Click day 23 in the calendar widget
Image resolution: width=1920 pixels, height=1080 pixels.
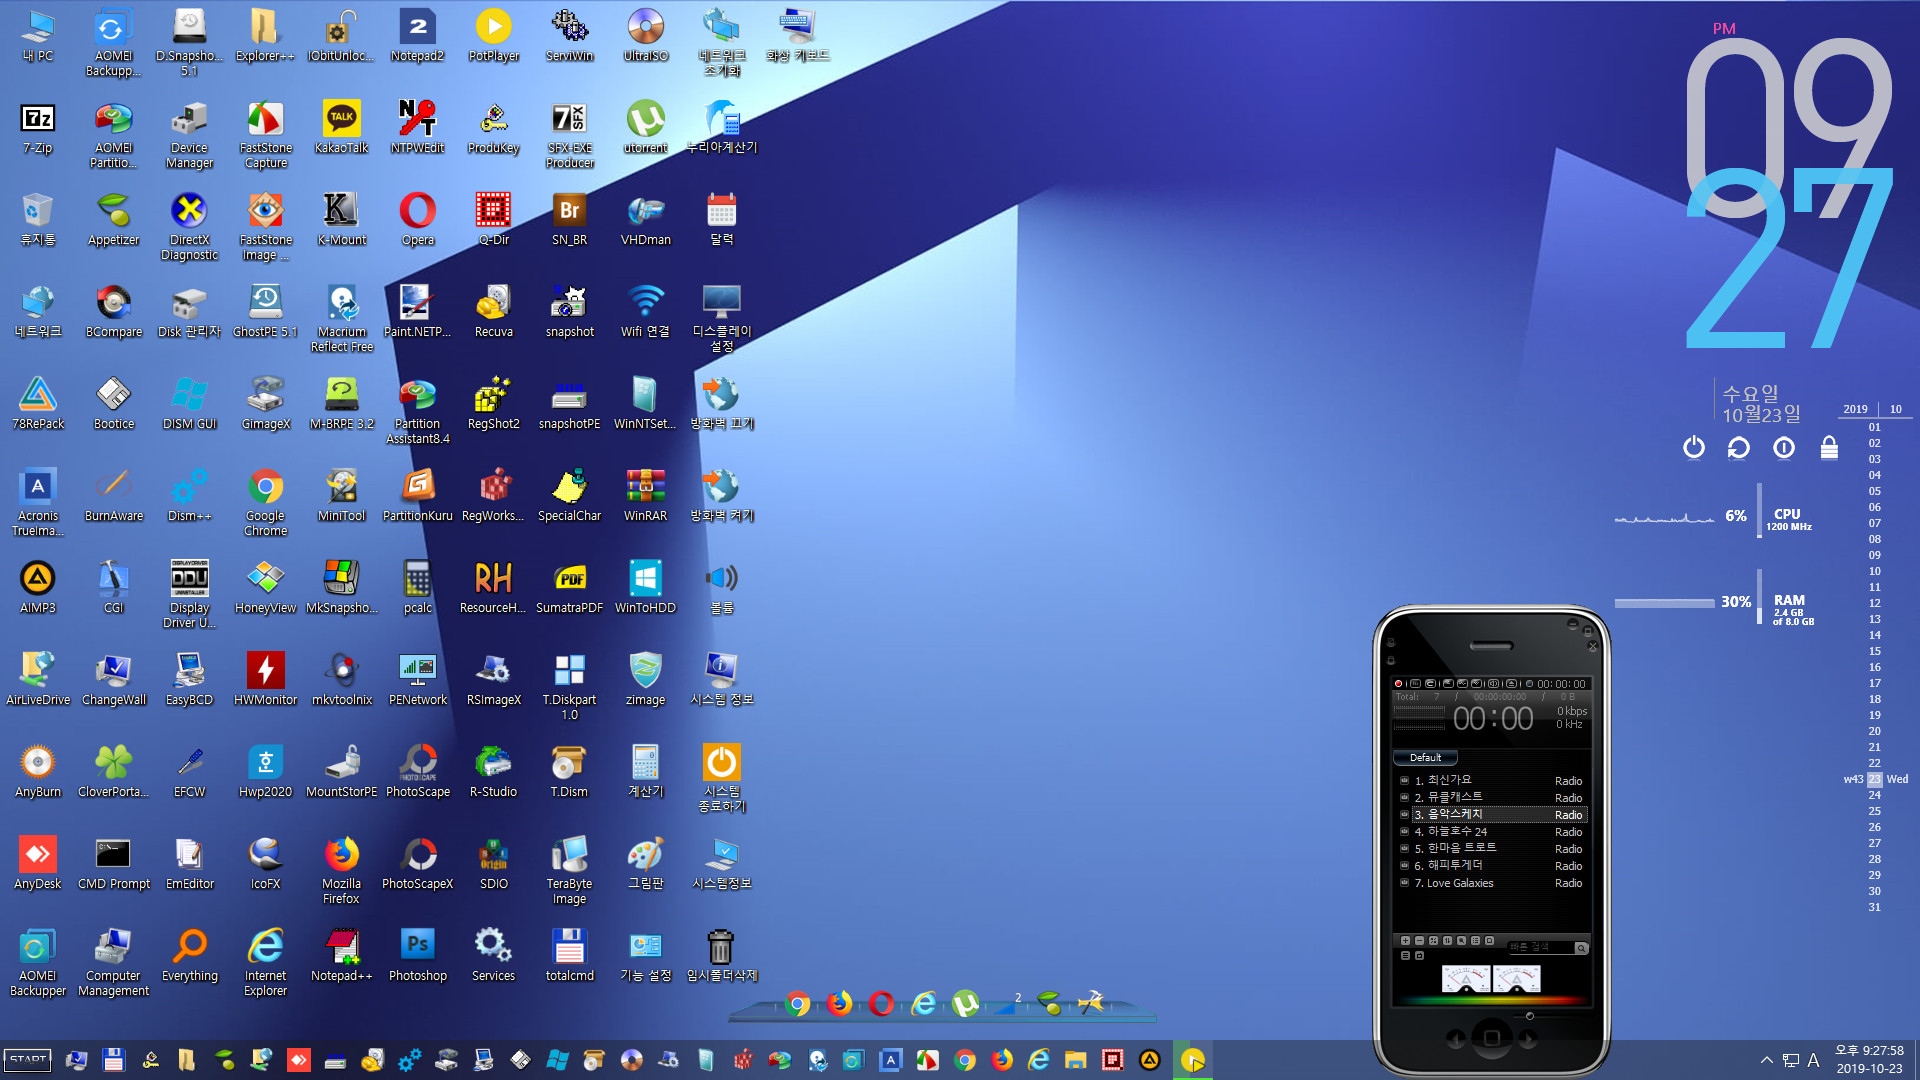pos(1874,779)
